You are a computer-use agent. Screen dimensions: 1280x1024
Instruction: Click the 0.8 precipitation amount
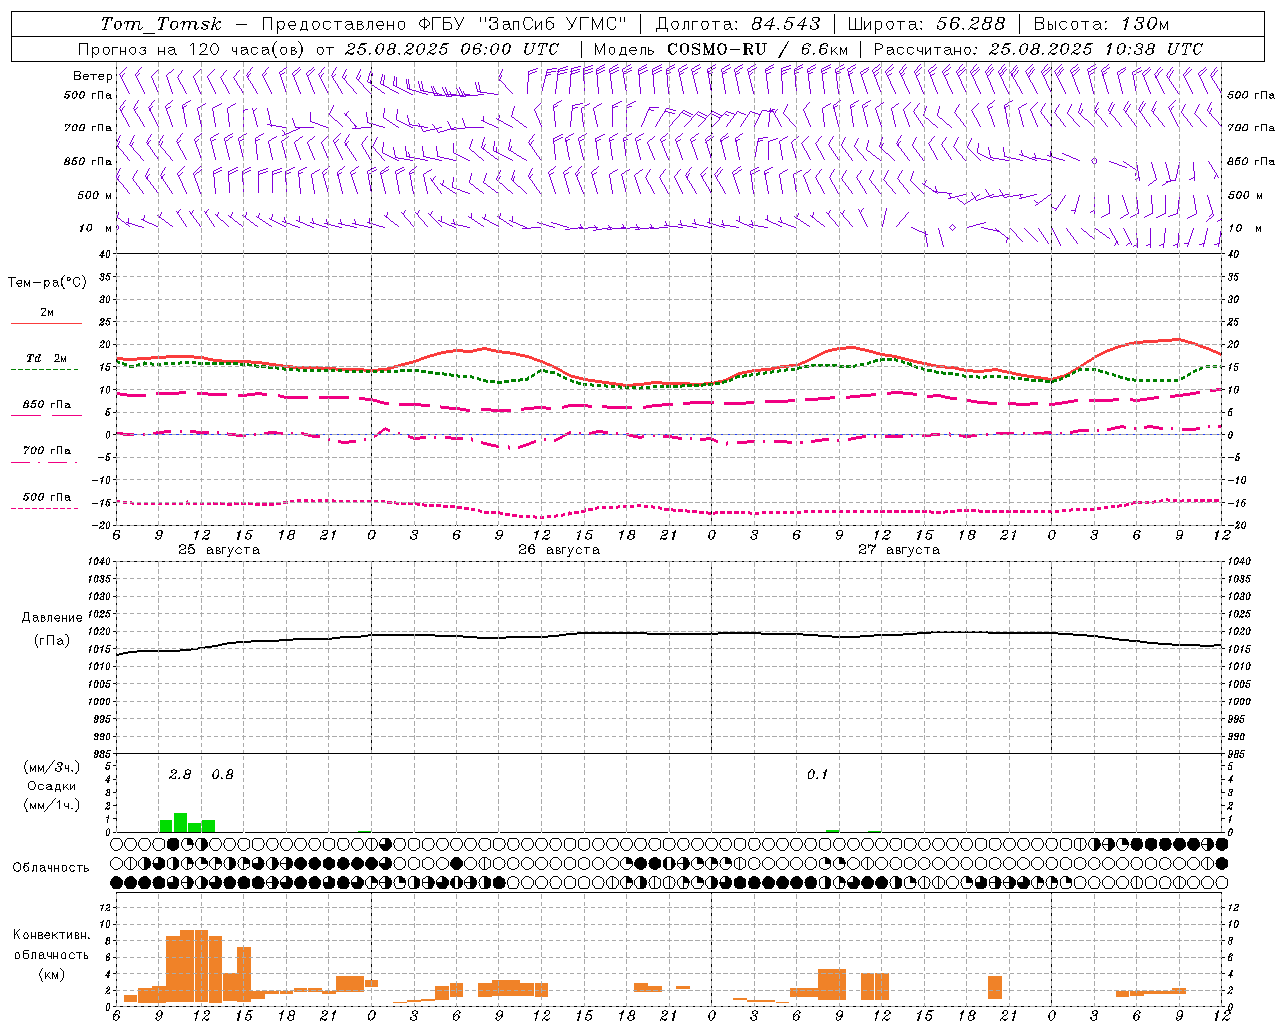coord(222,774)
